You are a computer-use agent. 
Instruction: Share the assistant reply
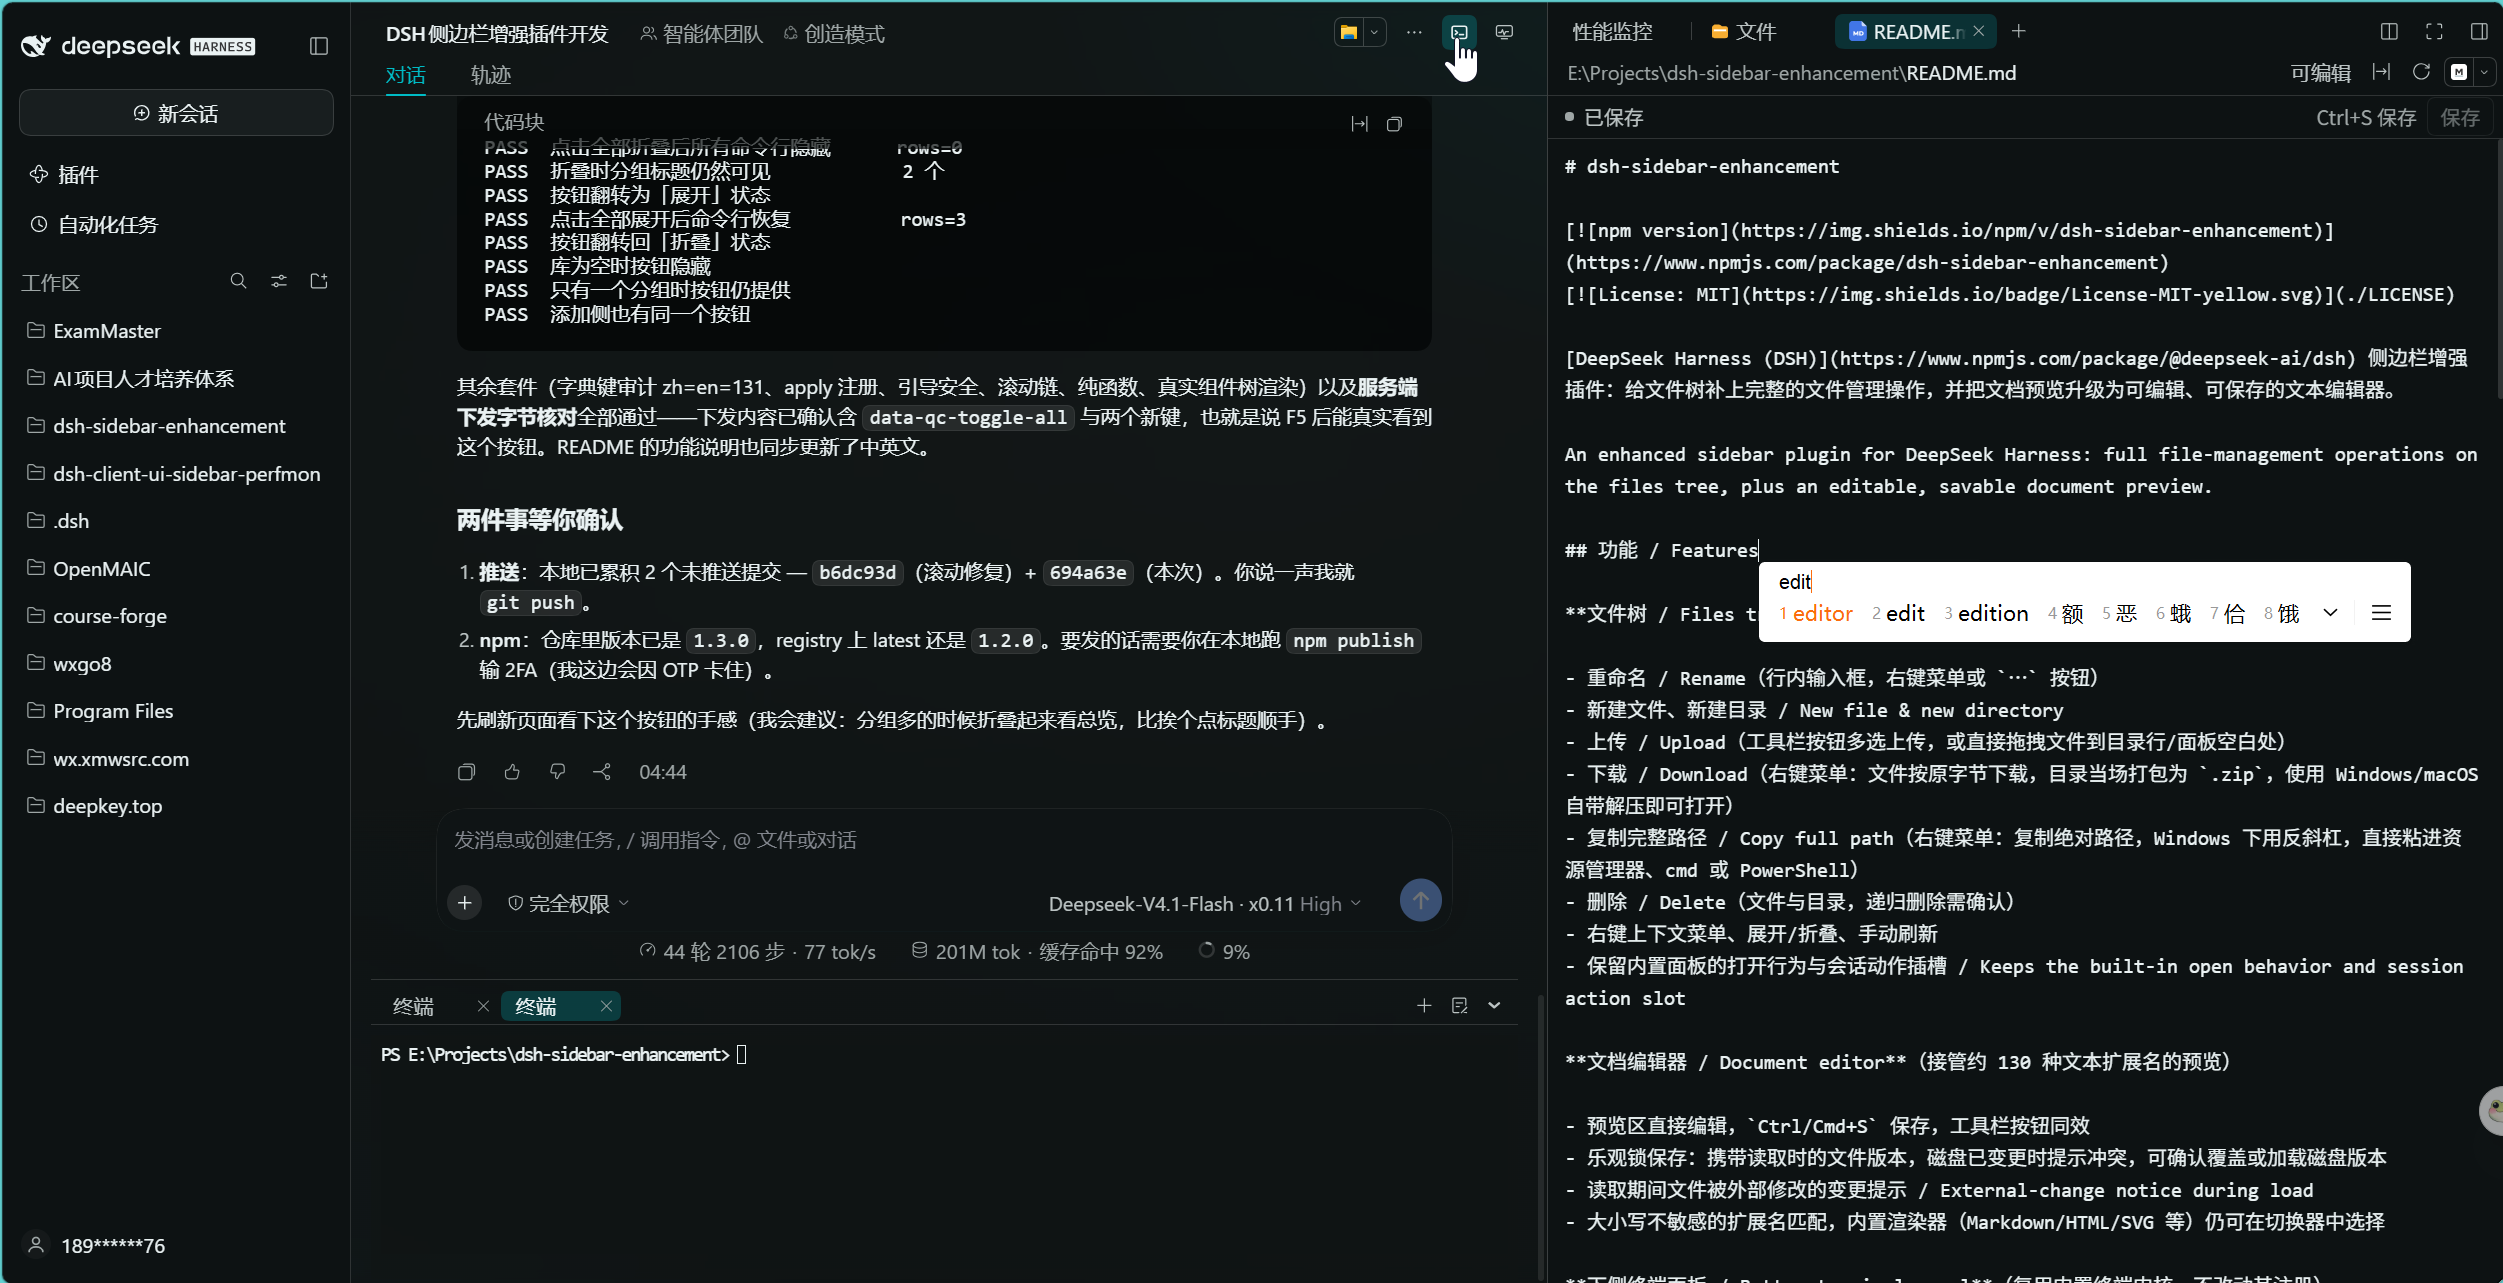(602, 772)
